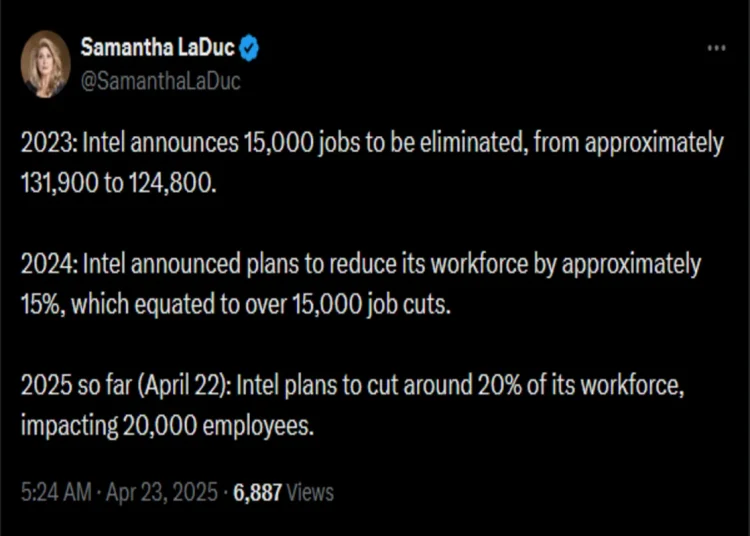Click the paragraph starting with 2023
The image size is (750, 536).
coord(372,163)
